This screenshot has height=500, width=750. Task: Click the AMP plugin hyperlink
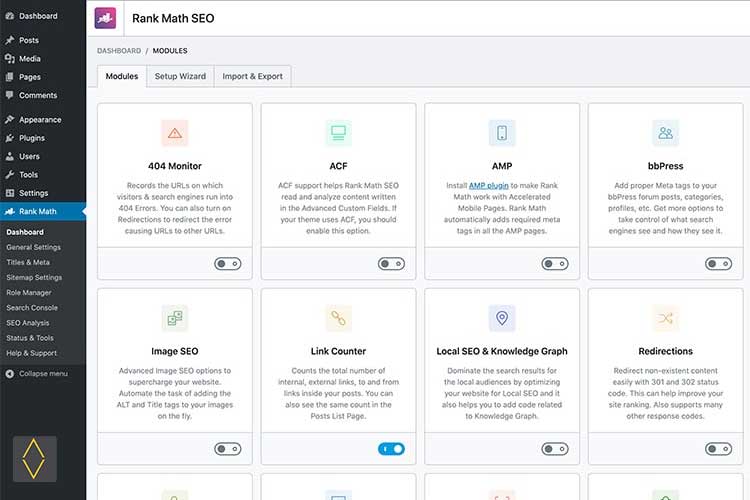pos(488,185)
